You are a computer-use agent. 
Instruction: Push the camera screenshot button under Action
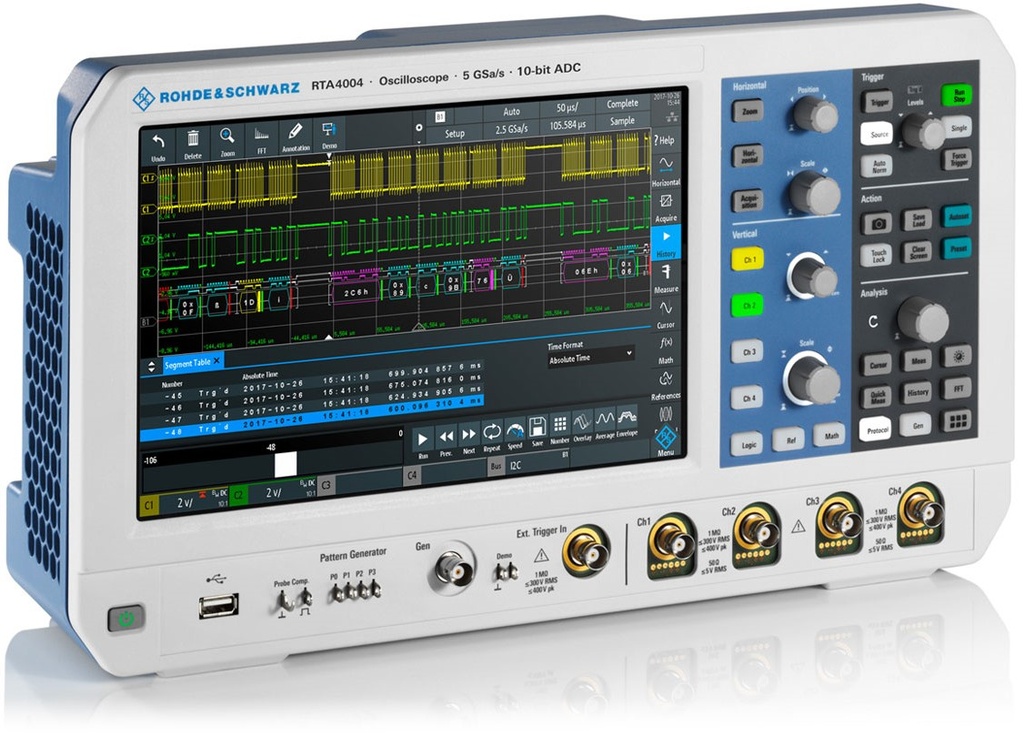click(878, 223)
